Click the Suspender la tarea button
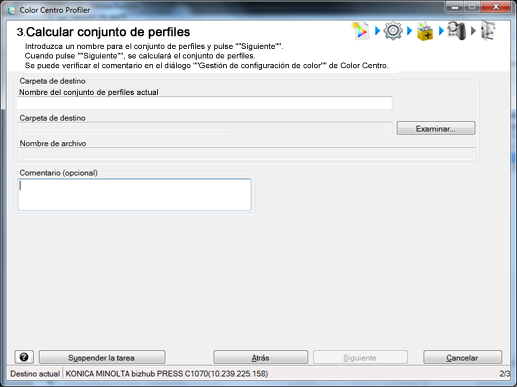The width and height of the screenshot is (517, 387). (x=102, y=357)
